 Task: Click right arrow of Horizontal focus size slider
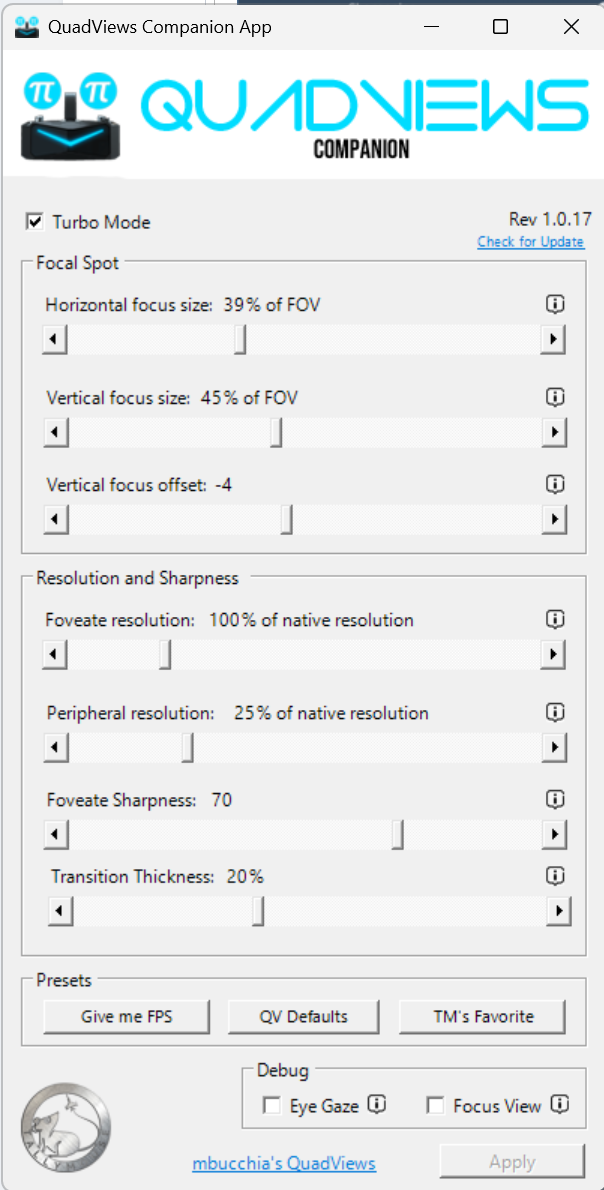tap(553, 340)
